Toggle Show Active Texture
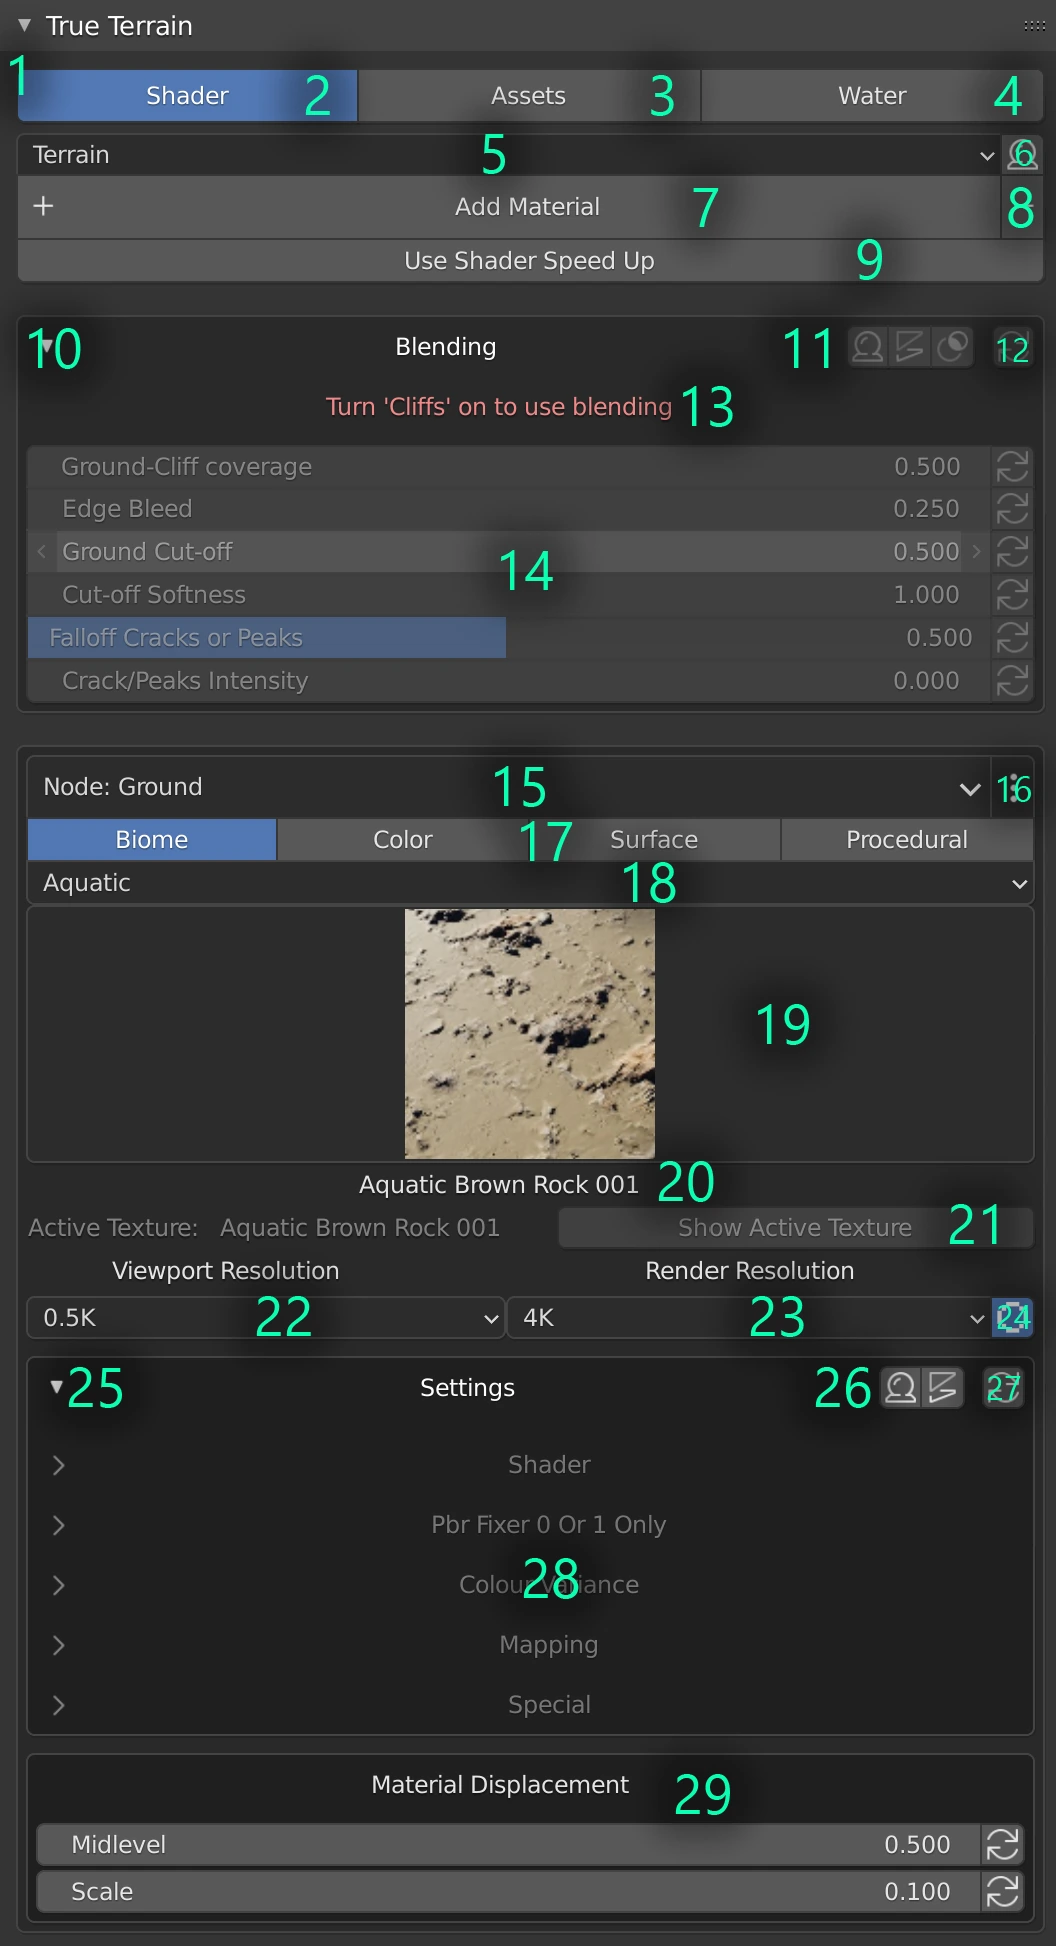Screen dimensions: 1056x1946 pyautogui.click(x=795, y=1228)
